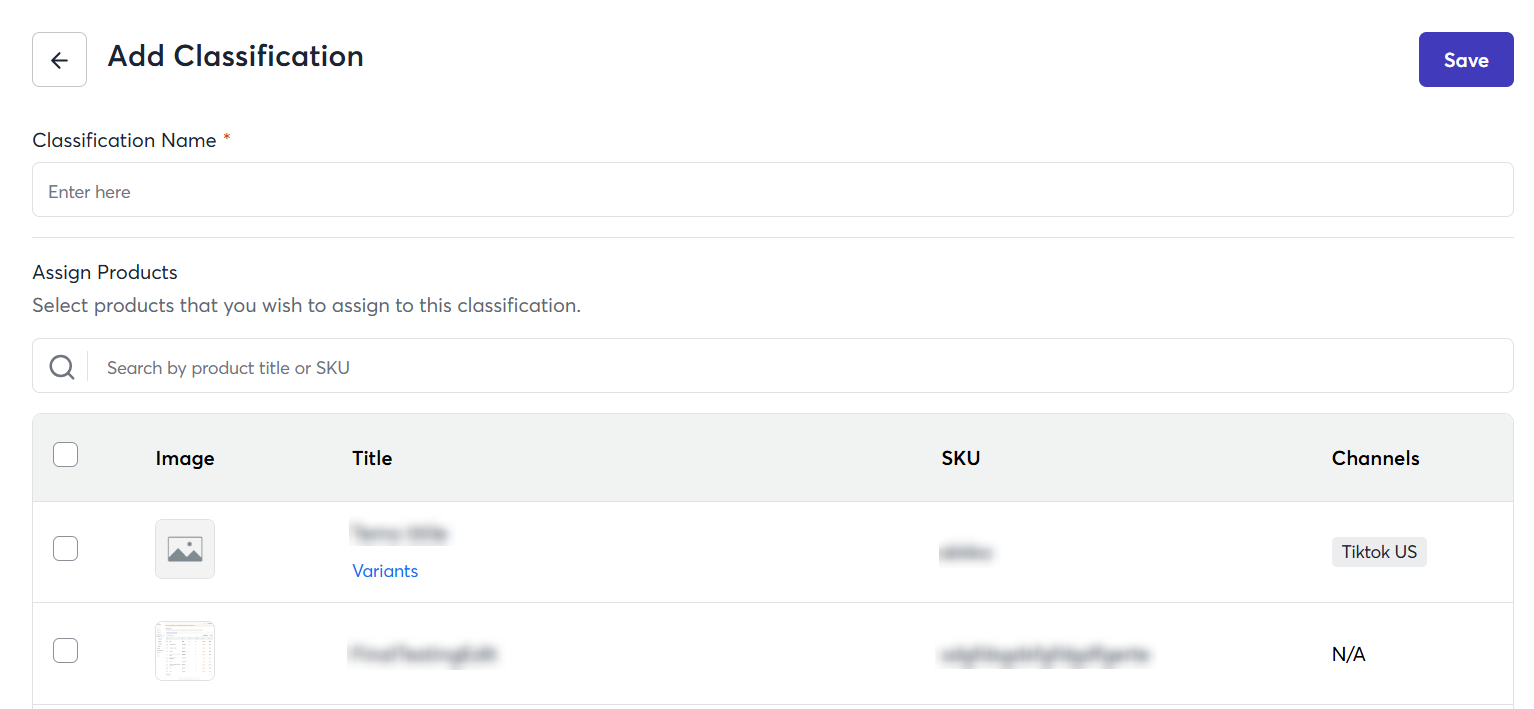The width and height of the screenshot is (1534, 709).
Task: Click the placeholder image icon in first row
Action: tap(185, 549)
